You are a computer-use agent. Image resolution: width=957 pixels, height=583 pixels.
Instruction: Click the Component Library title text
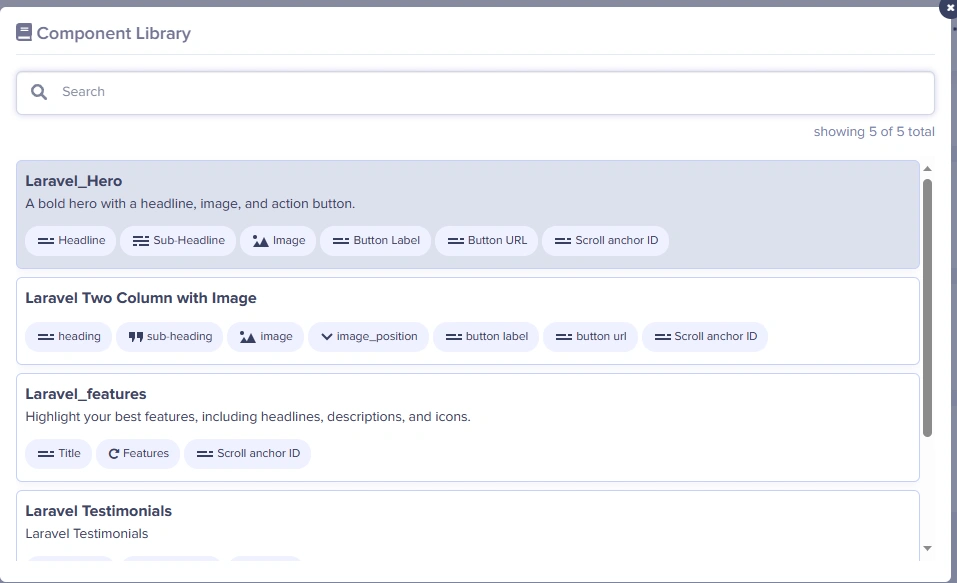point(114,33)
